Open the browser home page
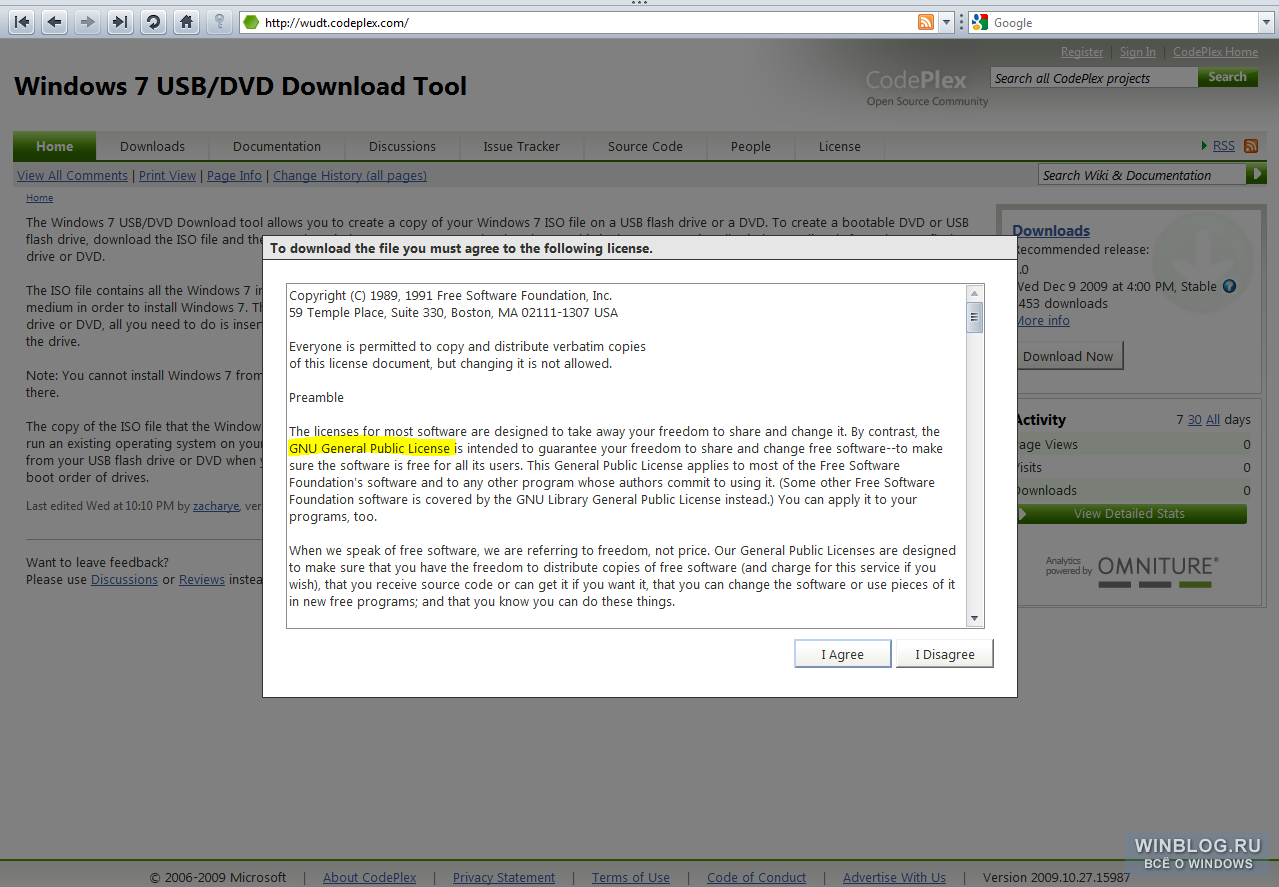 (185, 22)
